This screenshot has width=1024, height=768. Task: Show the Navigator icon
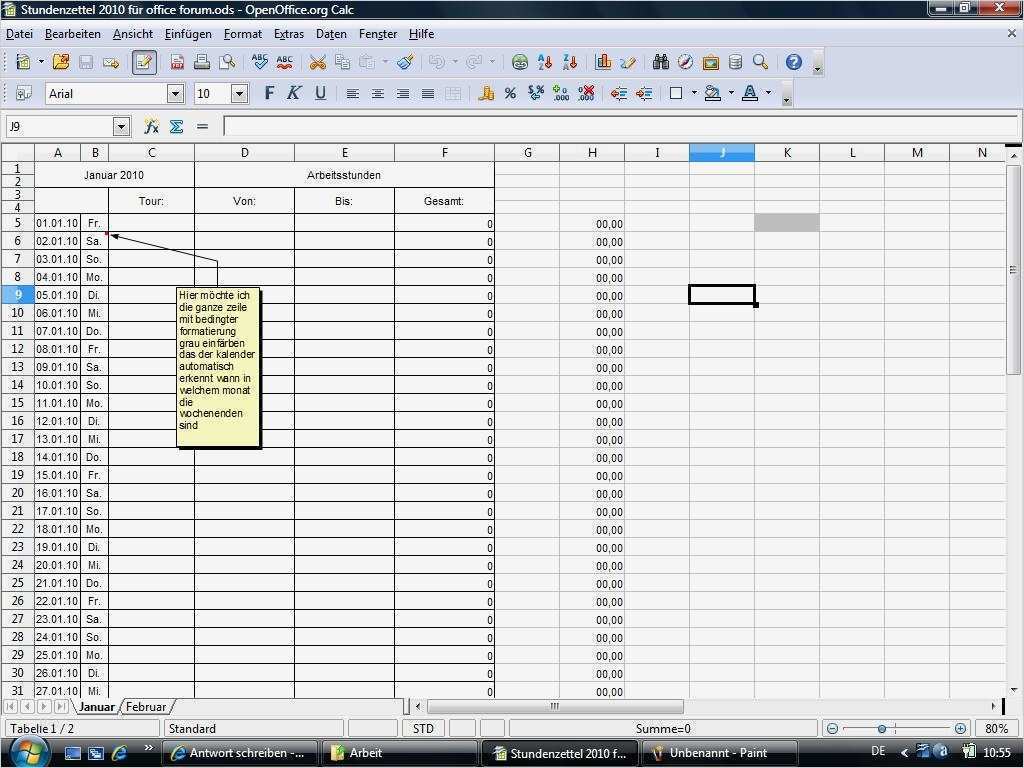(x=684, y=62)
